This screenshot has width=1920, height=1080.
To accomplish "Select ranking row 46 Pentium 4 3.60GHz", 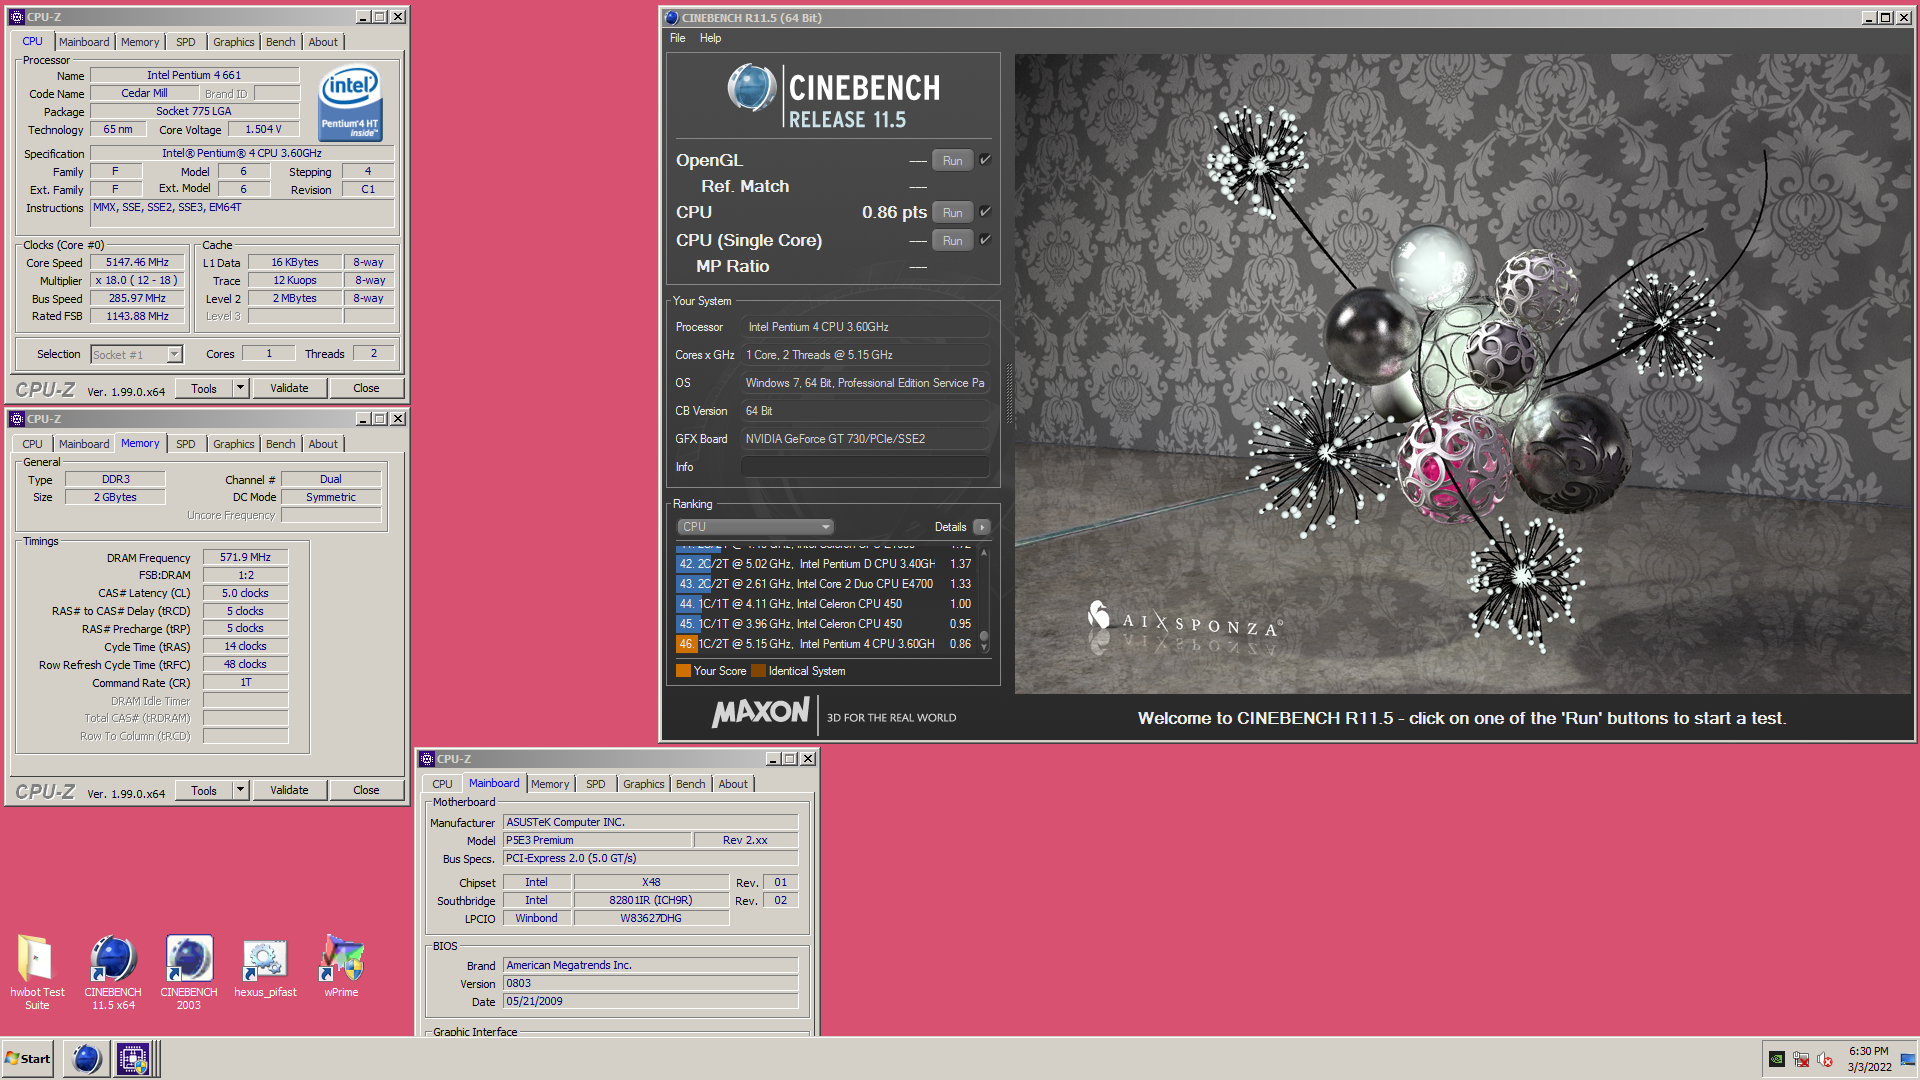I will pos(826,644).
